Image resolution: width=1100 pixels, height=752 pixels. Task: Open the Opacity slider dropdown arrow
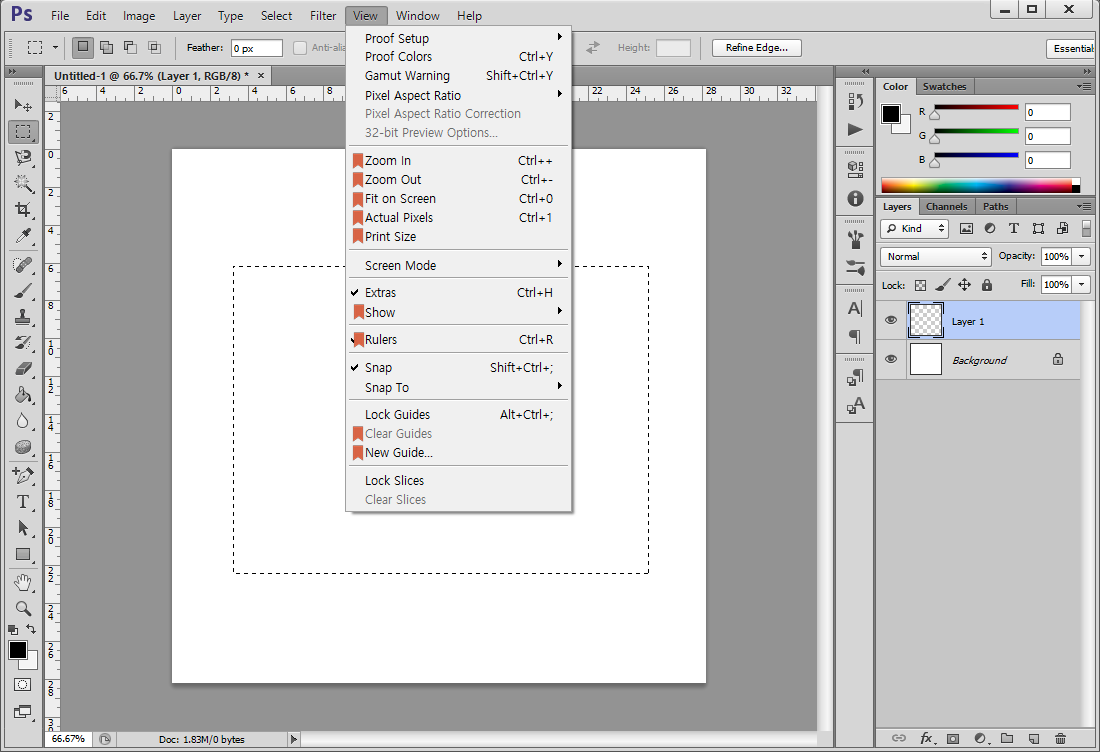point(1082,257)
